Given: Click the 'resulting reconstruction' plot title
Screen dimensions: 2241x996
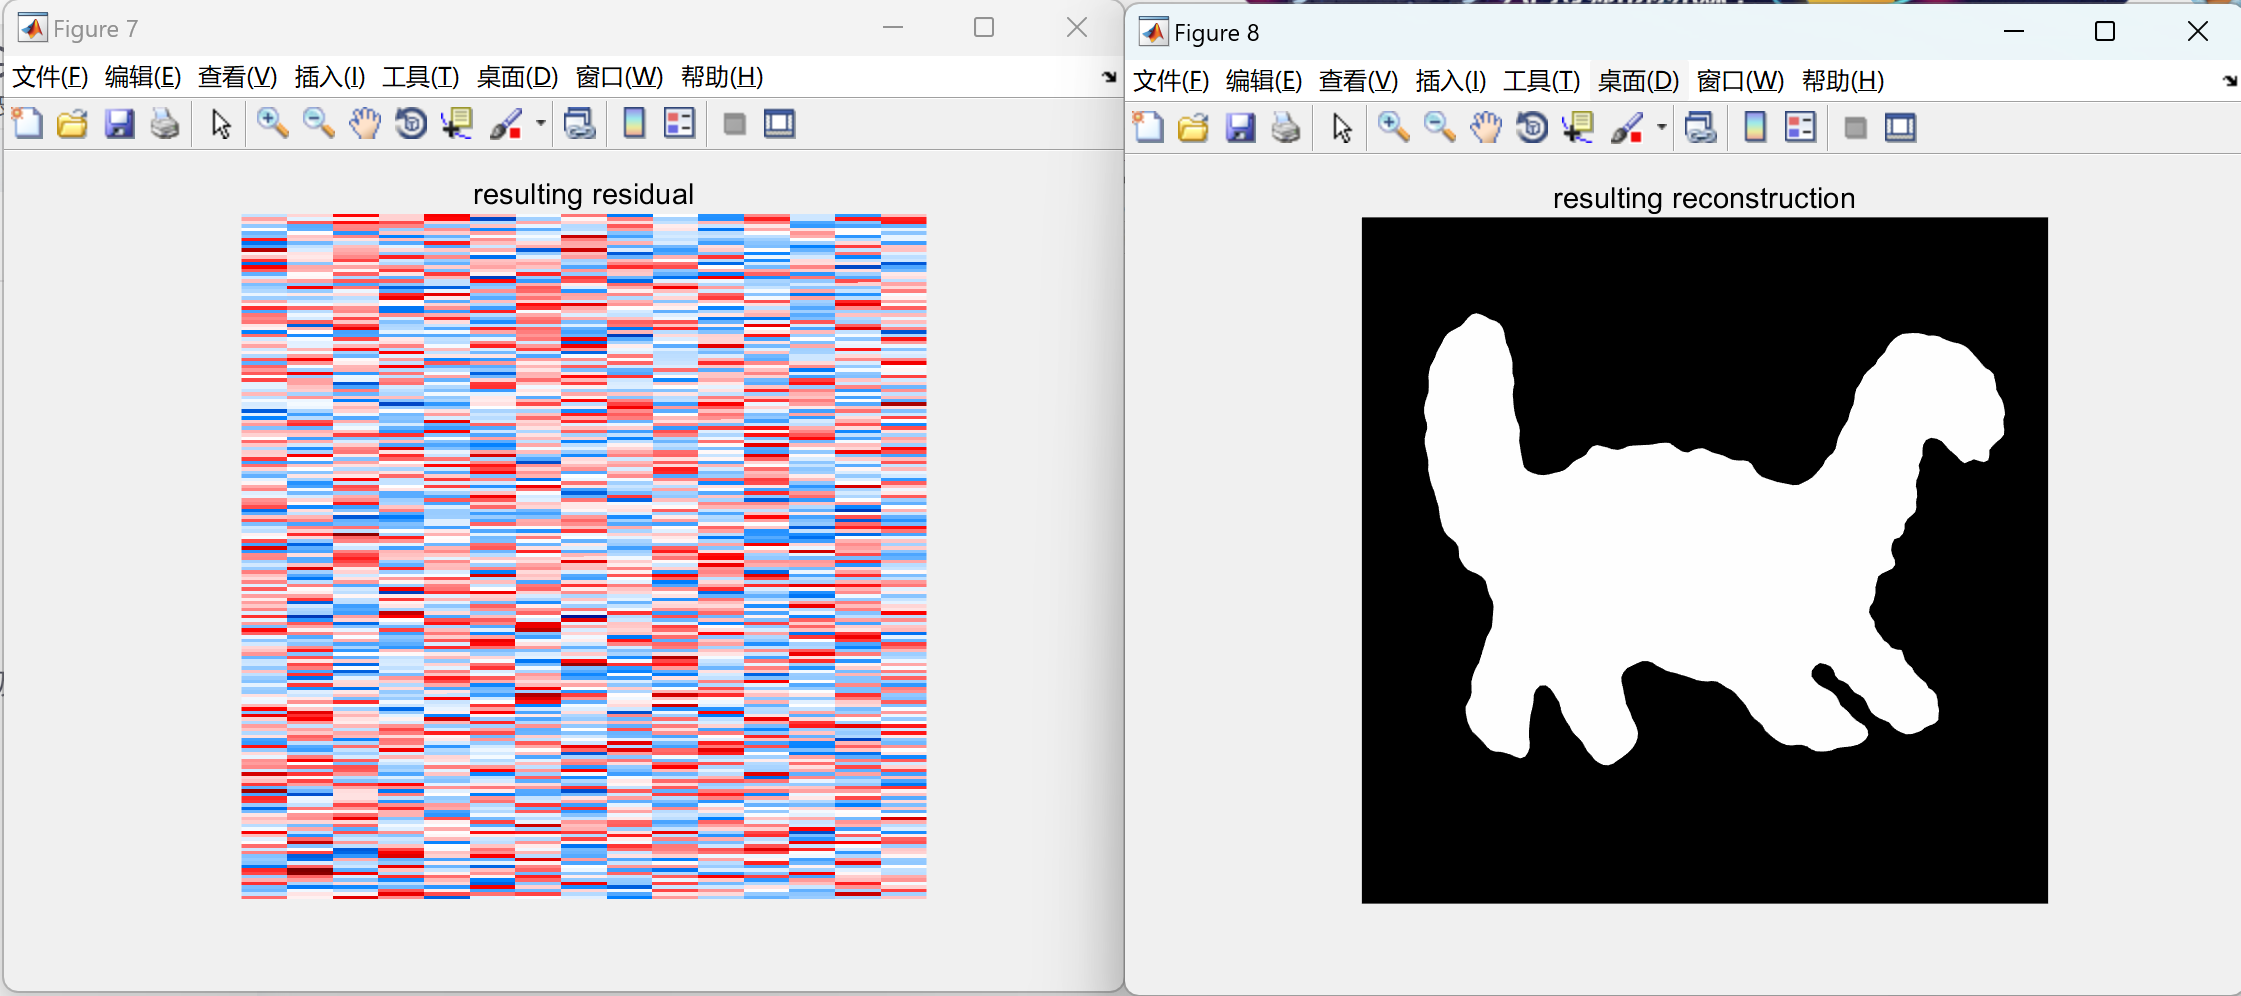Looking at the screenshot, I should (1704, 198).
